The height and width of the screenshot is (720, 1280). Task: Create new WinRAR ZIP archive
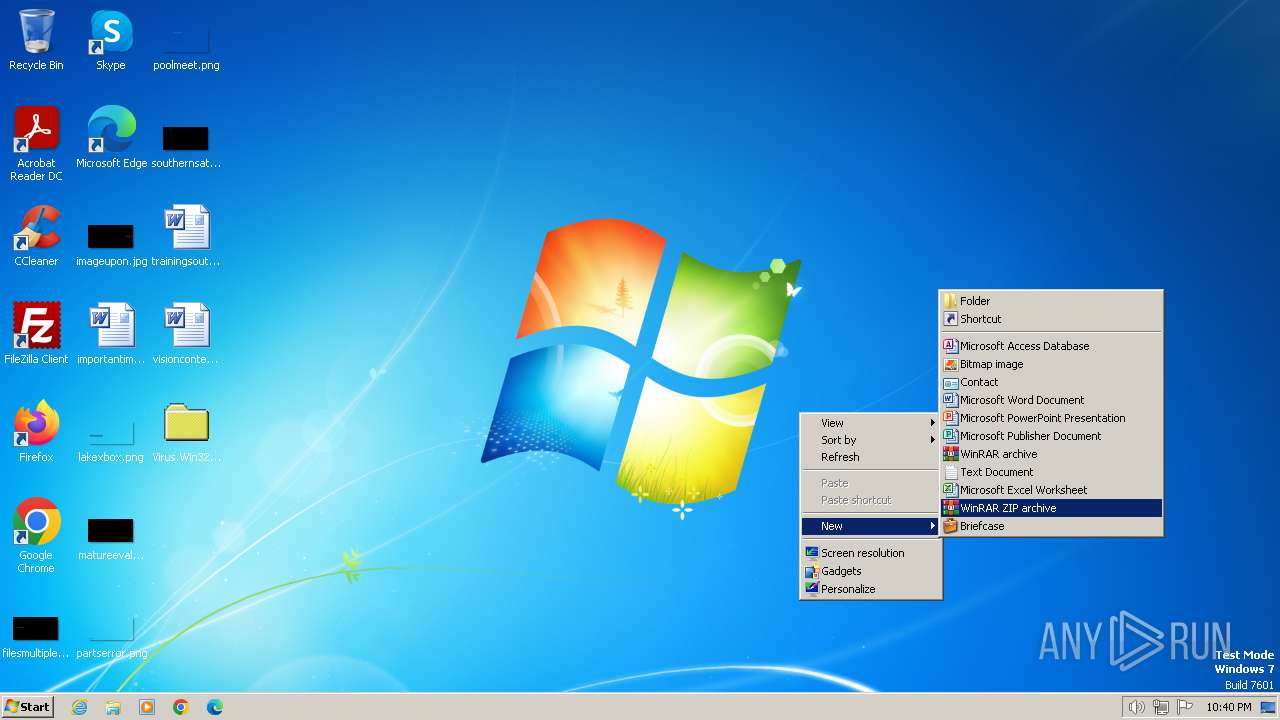click(x=1051, y=508)
